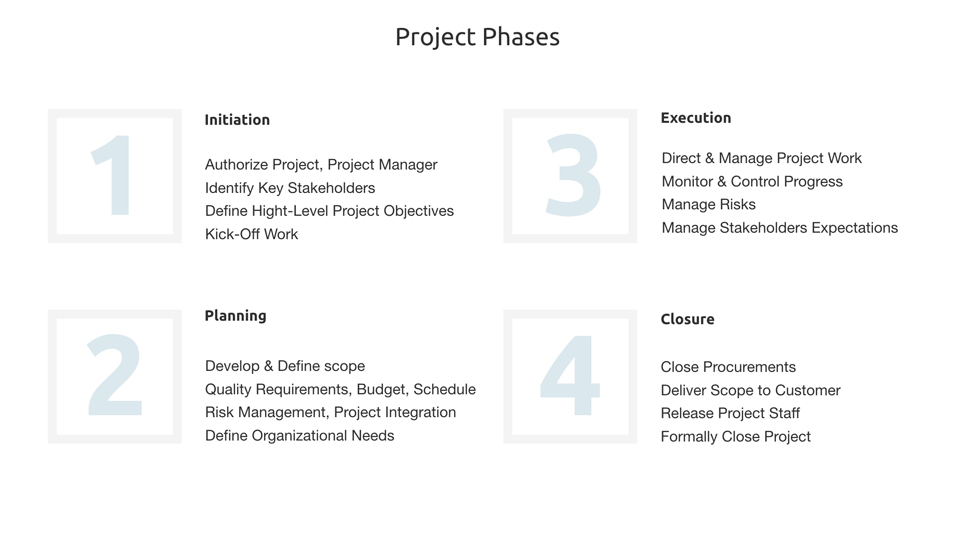Select the Authorize Project, Project Manager line
The image size is (955, 537).
point(321,165)
